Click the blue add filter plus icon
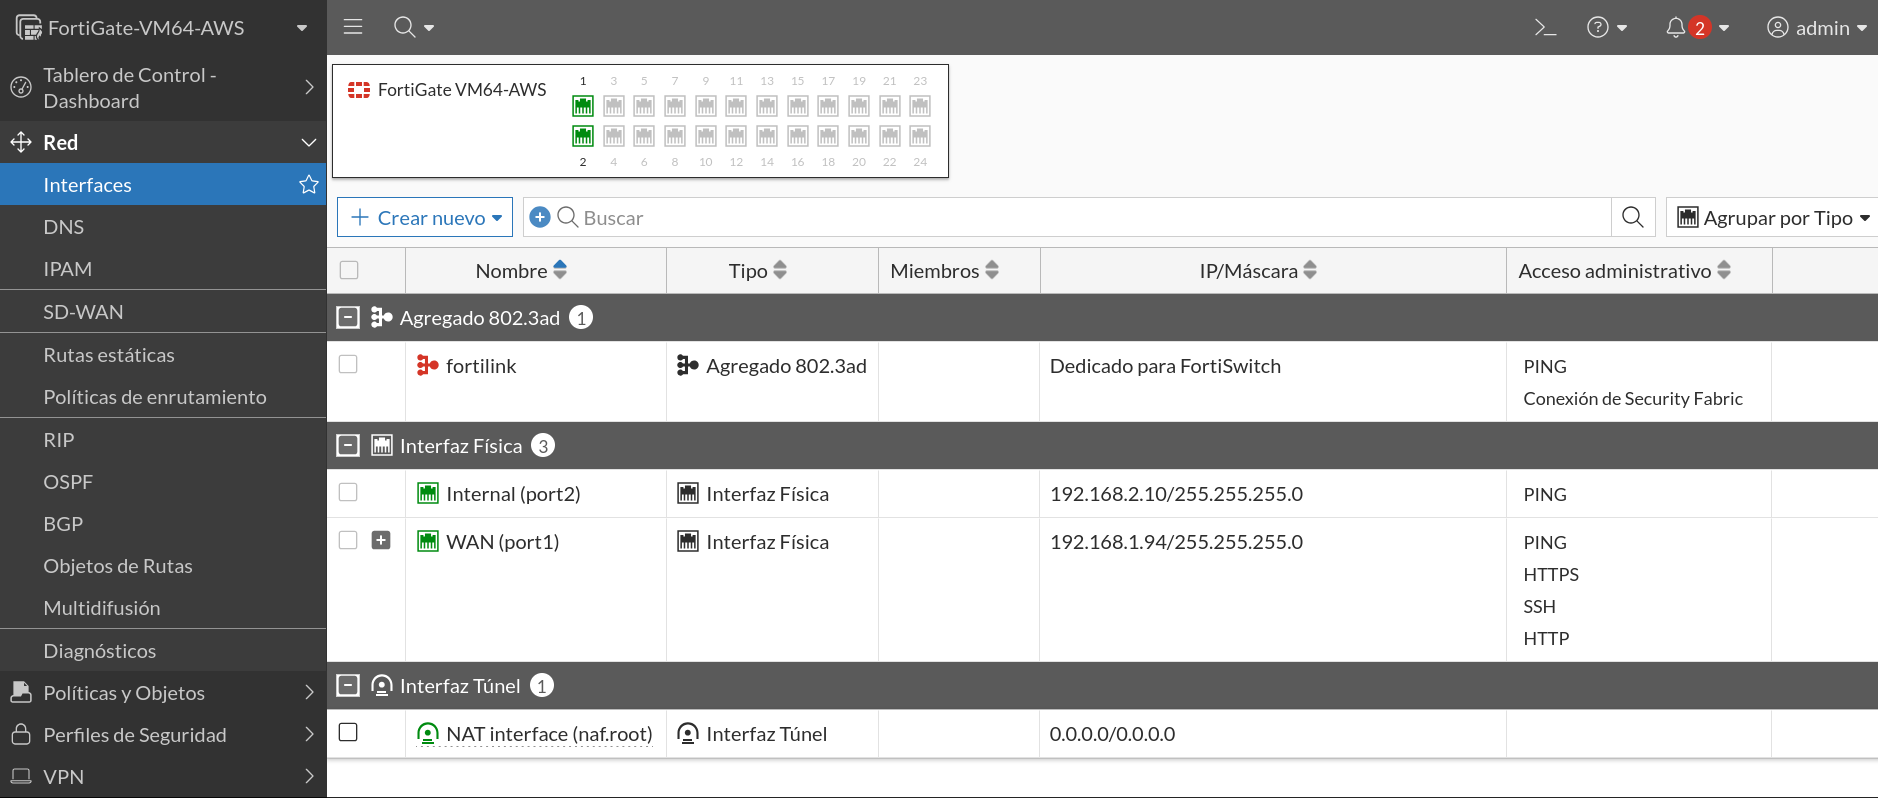1878x798 pixels. click(540, 217)
